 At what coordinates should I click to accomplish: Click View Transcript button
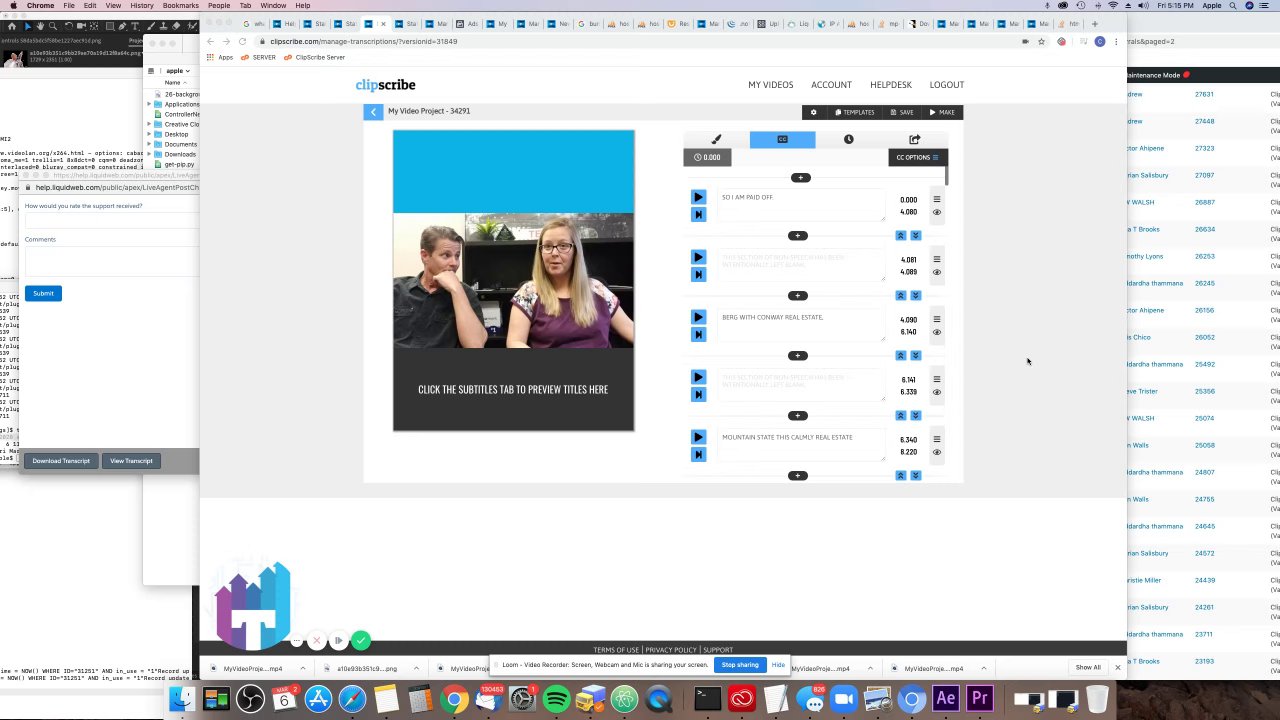tap(131, 461)
